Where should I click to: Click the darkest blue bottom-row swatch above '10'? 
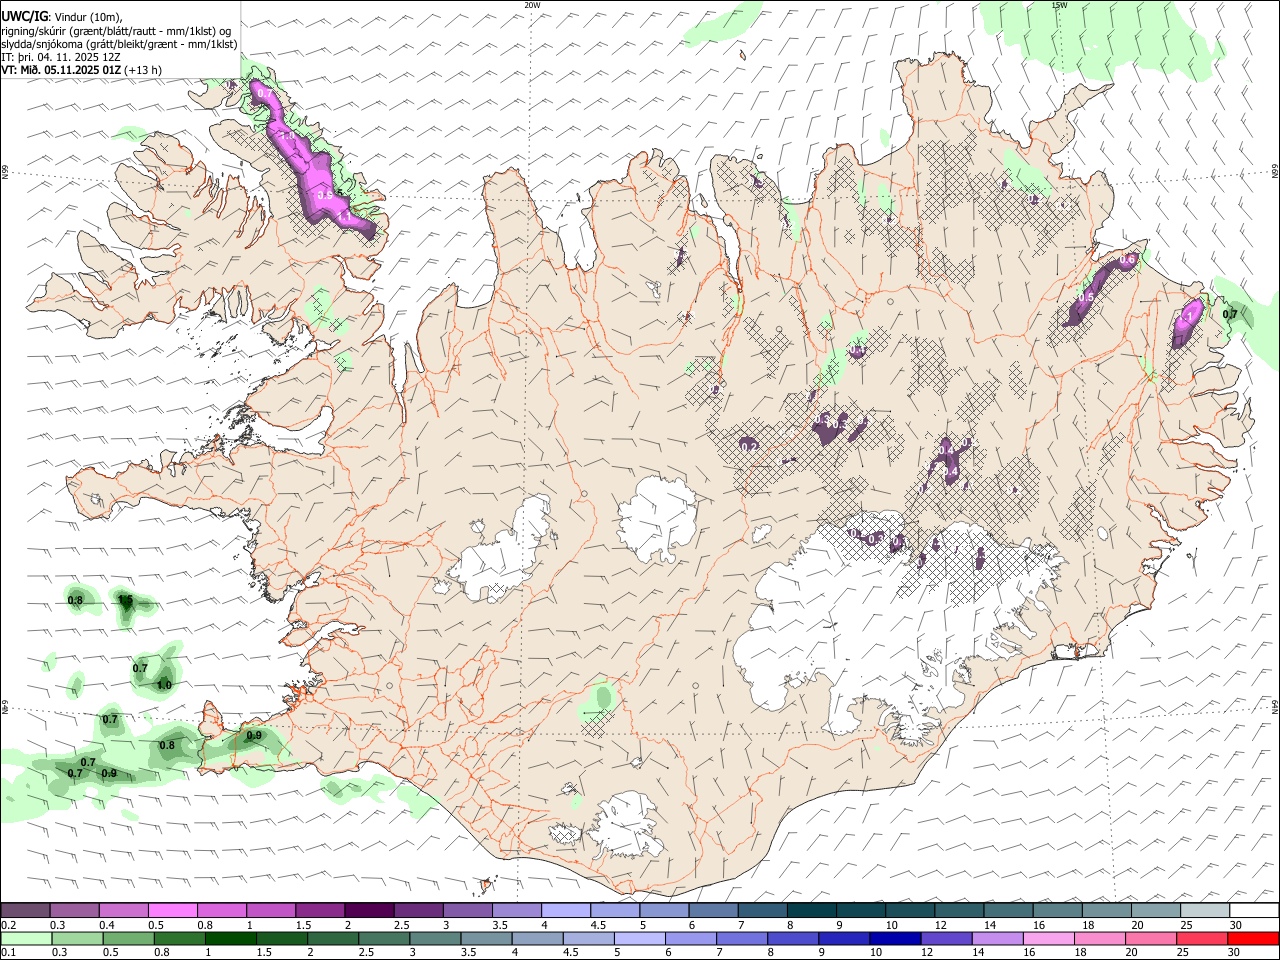click(895, 938)
